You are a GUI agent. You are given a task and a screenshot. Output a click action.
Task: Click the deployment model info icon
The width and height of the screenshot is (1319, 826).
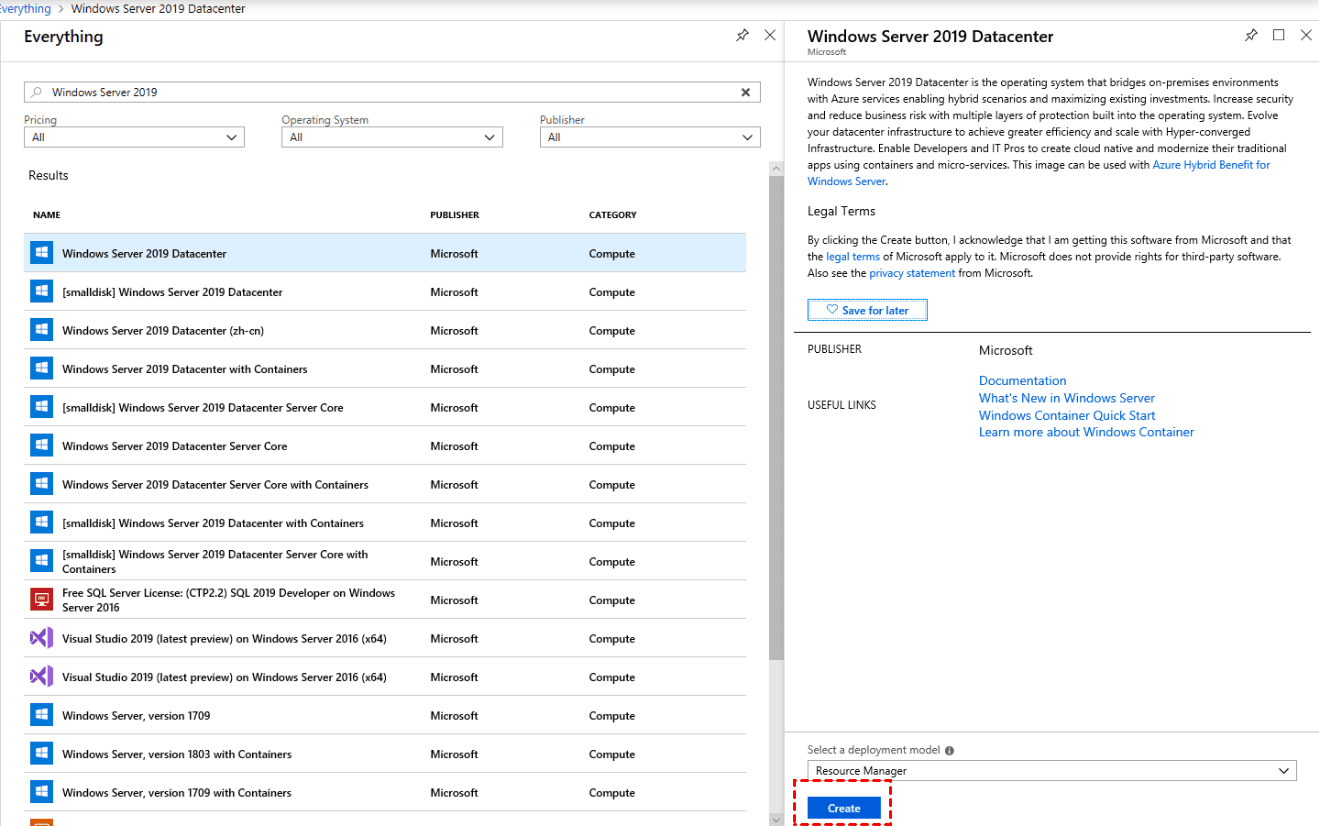(949, 750)
